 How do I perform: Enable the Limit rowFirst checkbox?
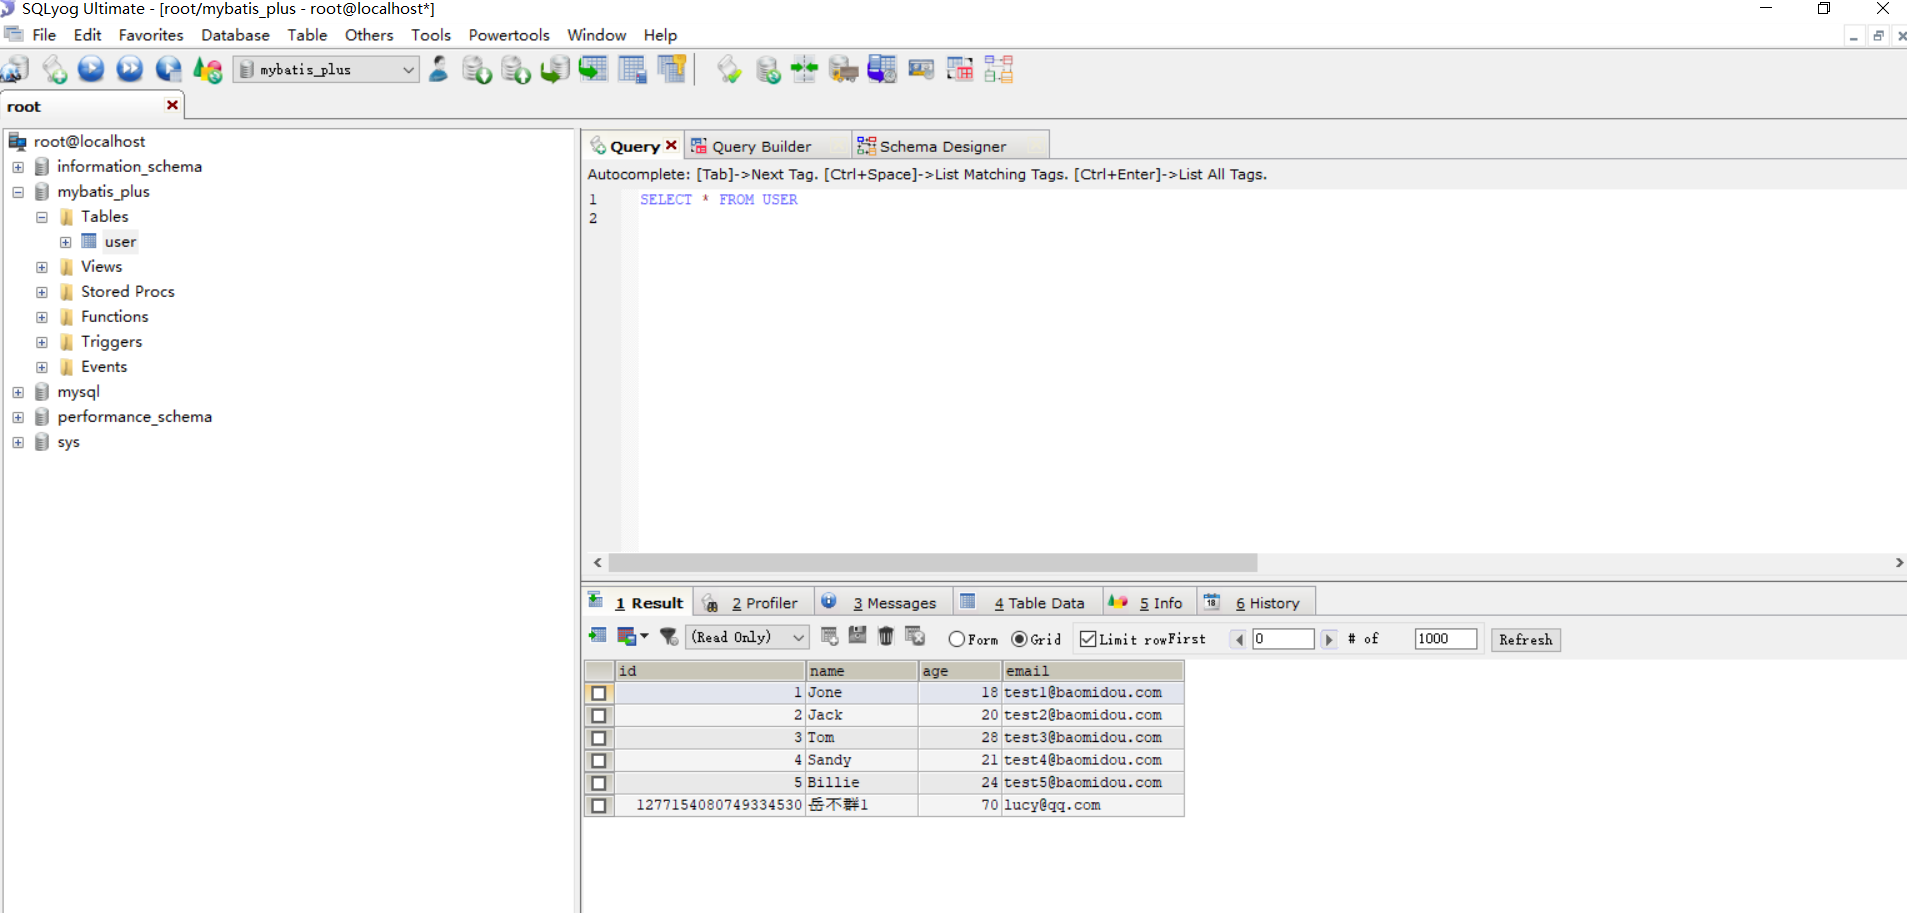1088,638
